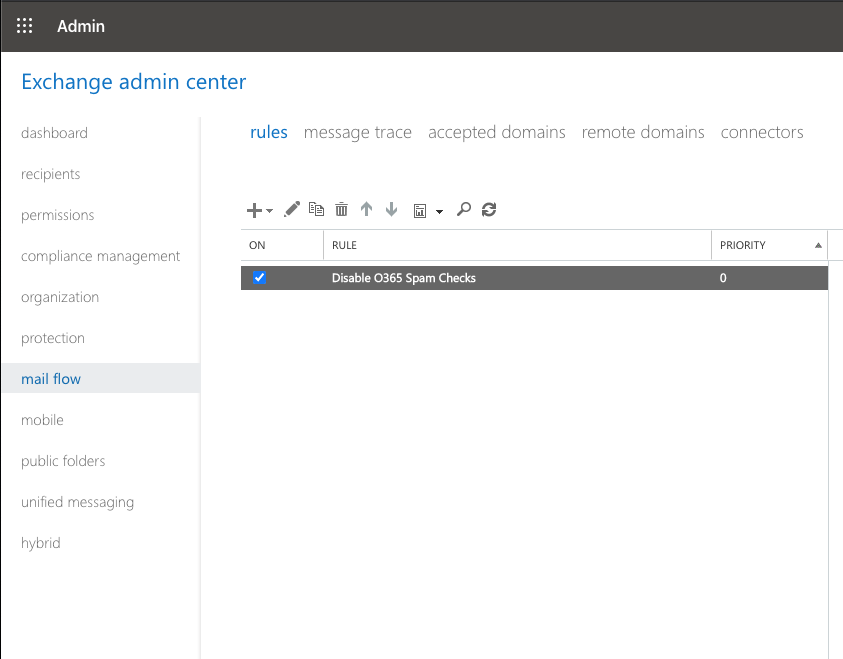Navigate to hybrid section
843x659 pixels.
coord(40,543)
